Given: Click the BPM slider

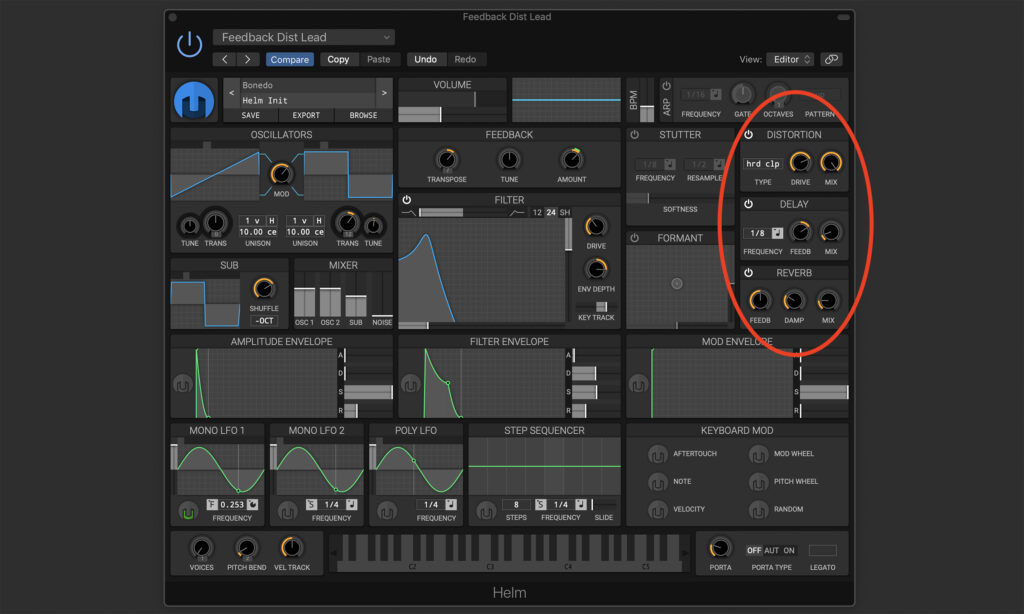Looking at the screenshot, I should tap(647, 100).
